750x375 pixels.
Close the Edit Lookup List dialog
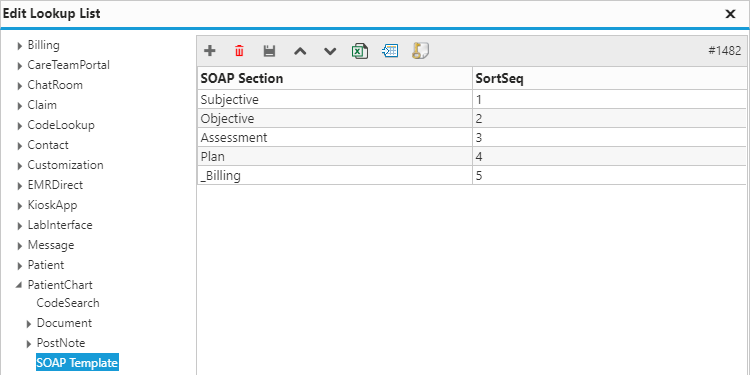coord(730,14)
